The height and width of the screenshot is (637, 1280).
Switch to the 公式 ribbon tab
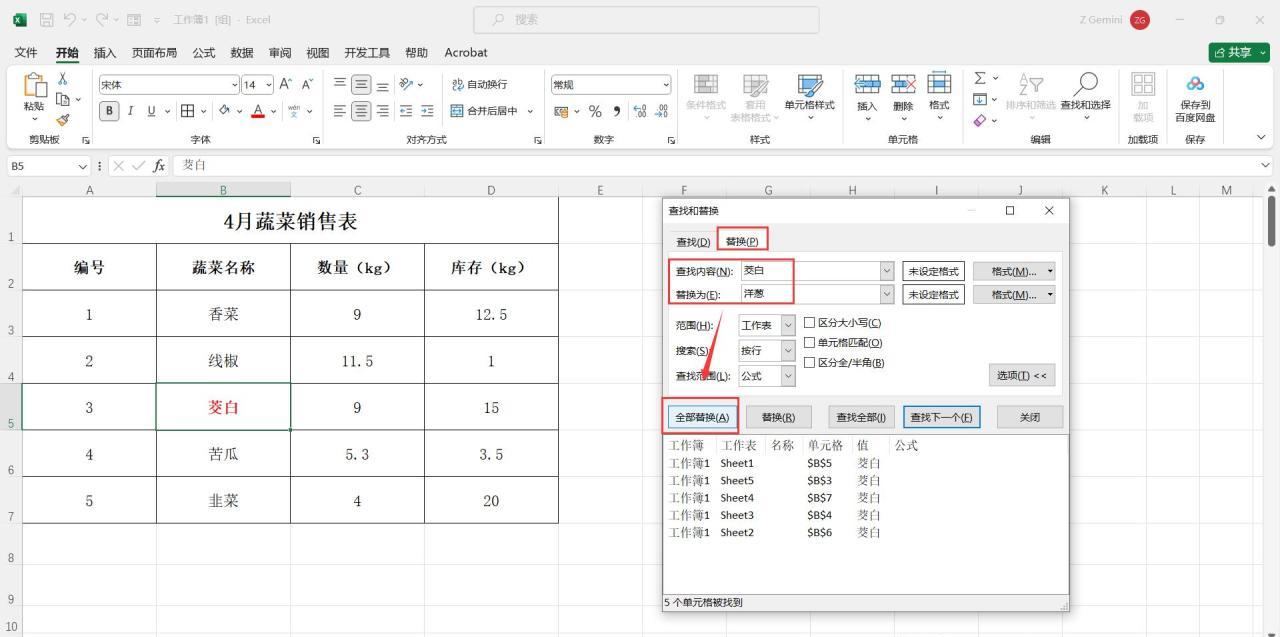pyautogui.click(x=204, y=52)
